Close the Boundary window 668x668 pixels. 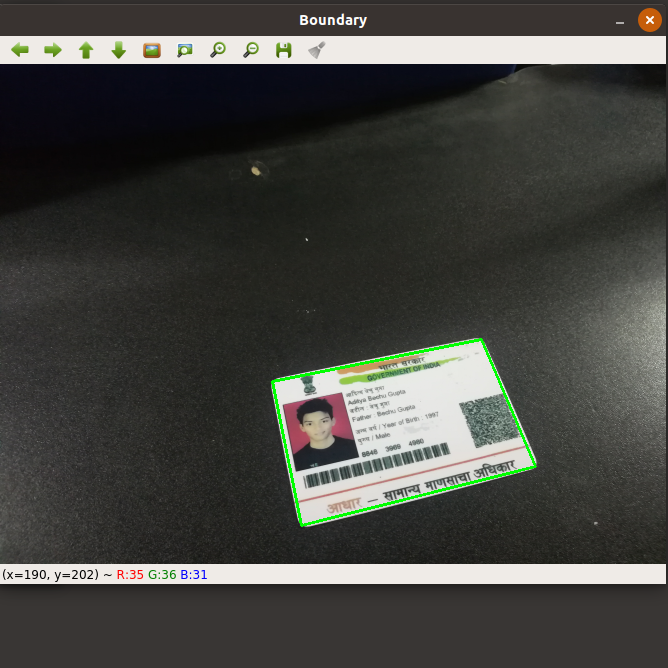tap(650, 20)
